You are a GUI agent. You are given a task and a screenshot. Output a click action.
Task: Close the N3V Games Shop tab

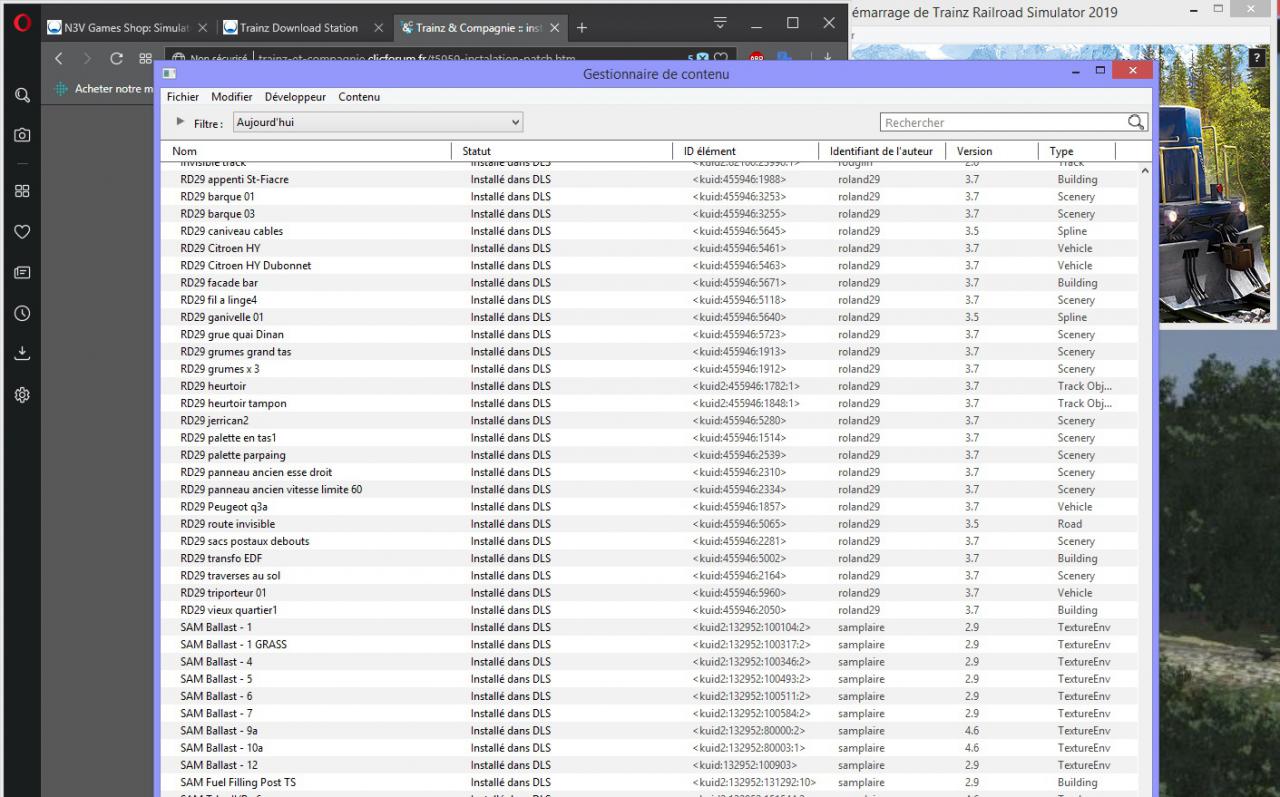203,28
